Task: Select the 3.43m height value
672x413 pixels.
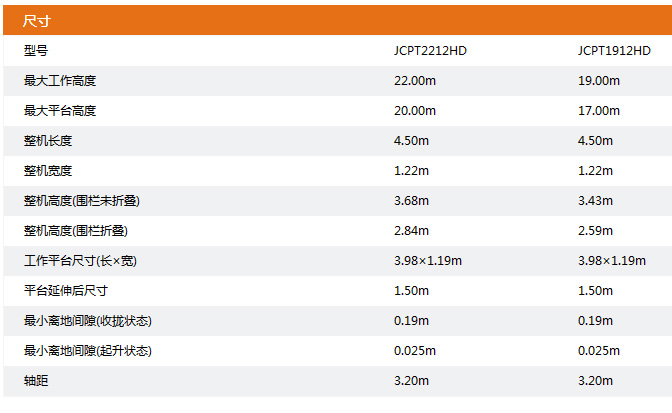Action: click(x=595, y=201)
